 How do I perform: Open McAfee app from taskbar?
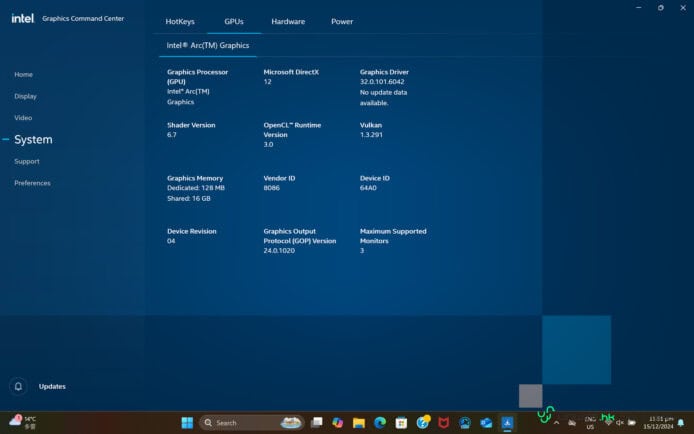click(443, 423)
